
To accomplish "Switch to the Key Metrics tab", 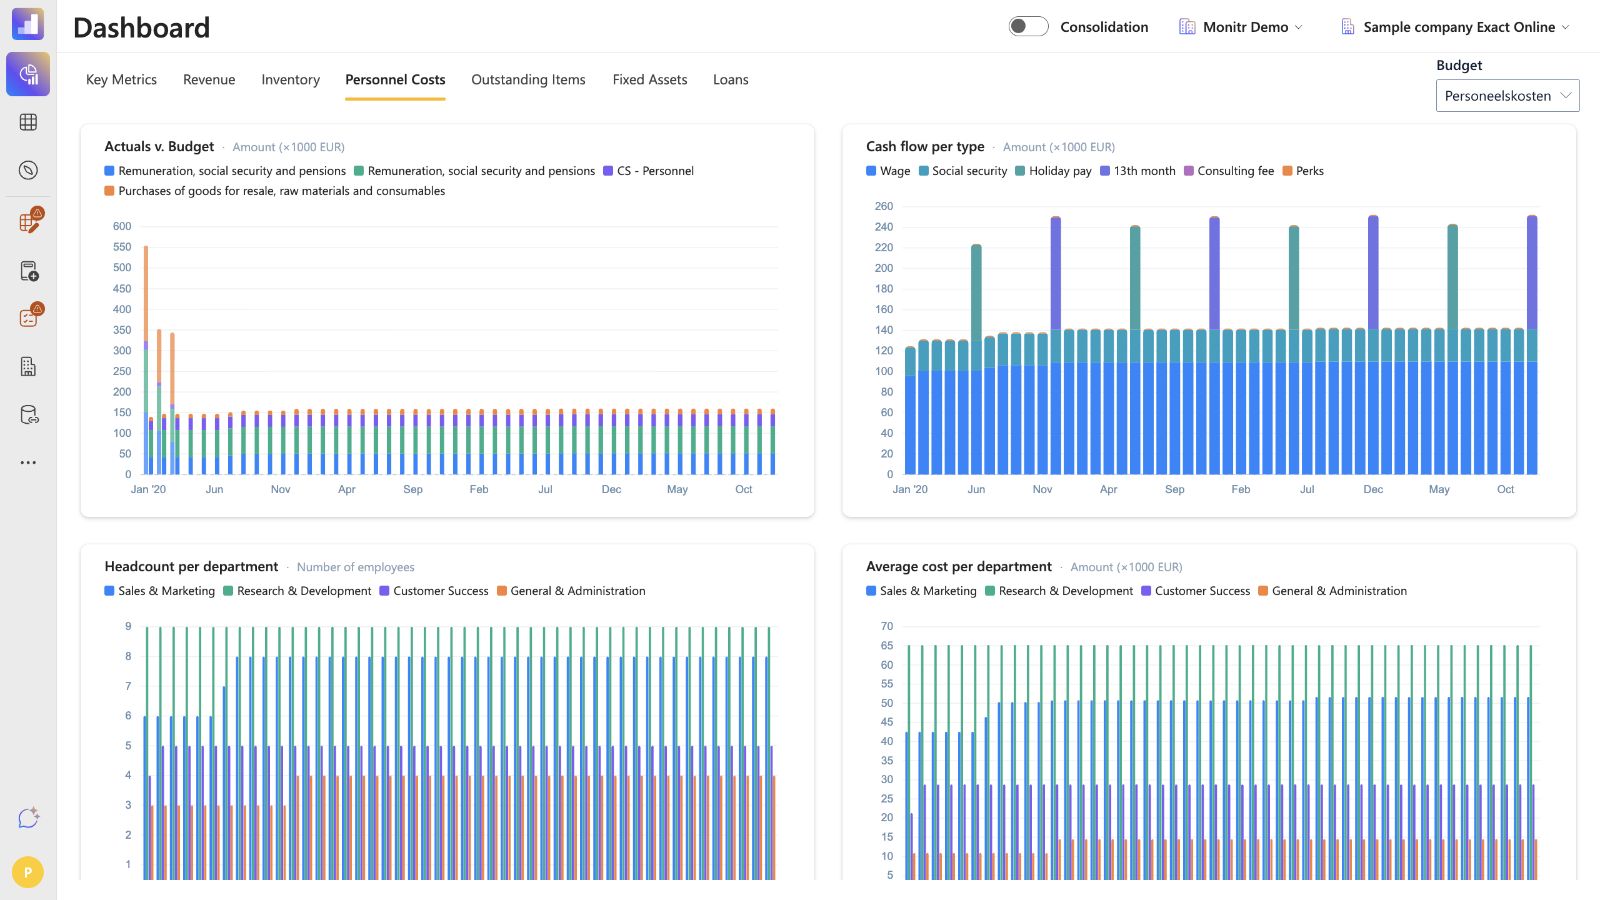I will (x=121, y=80).
